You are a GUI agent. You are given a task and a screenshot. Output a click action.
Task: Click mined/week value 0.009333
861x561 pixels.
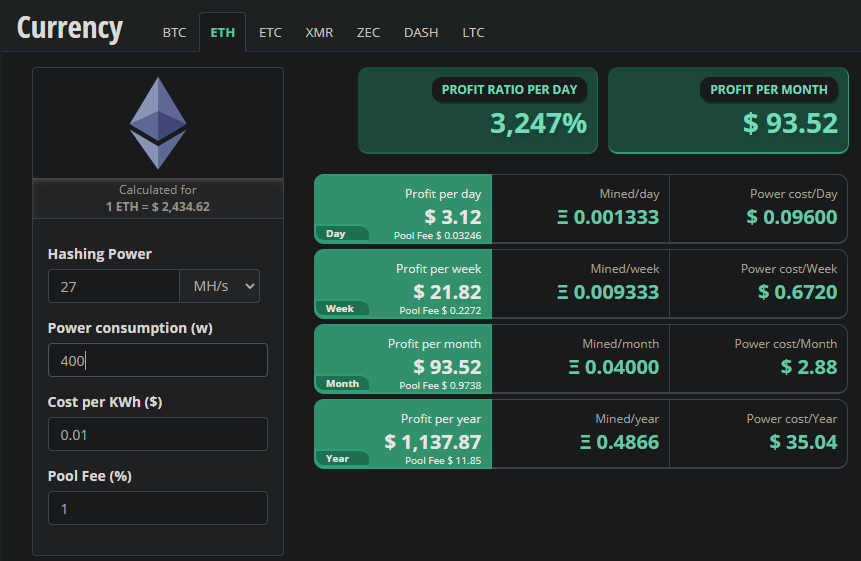point(608,292)
